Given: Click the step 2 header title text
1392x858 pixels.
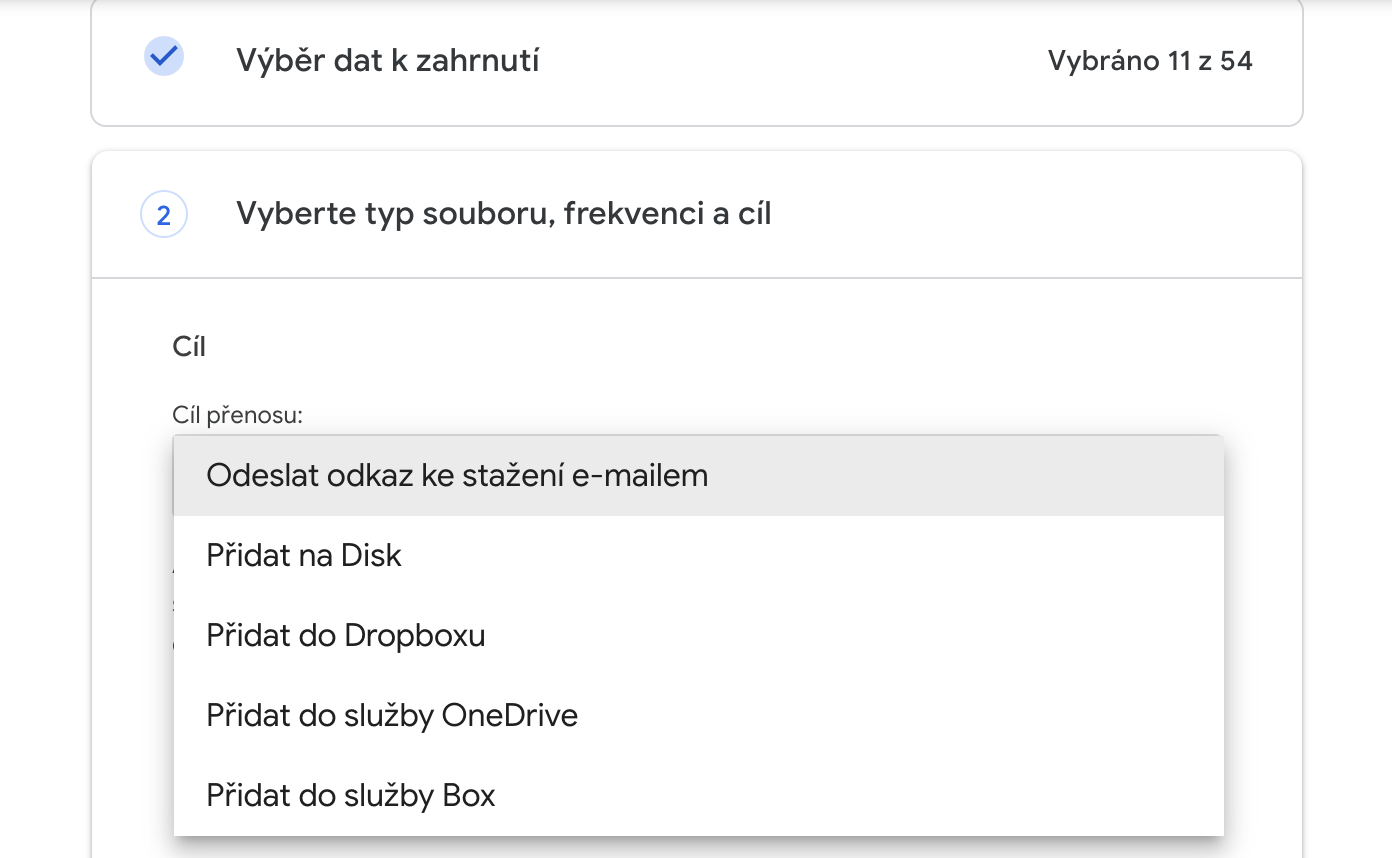Looking at the screenshot, I should point(503,214).
